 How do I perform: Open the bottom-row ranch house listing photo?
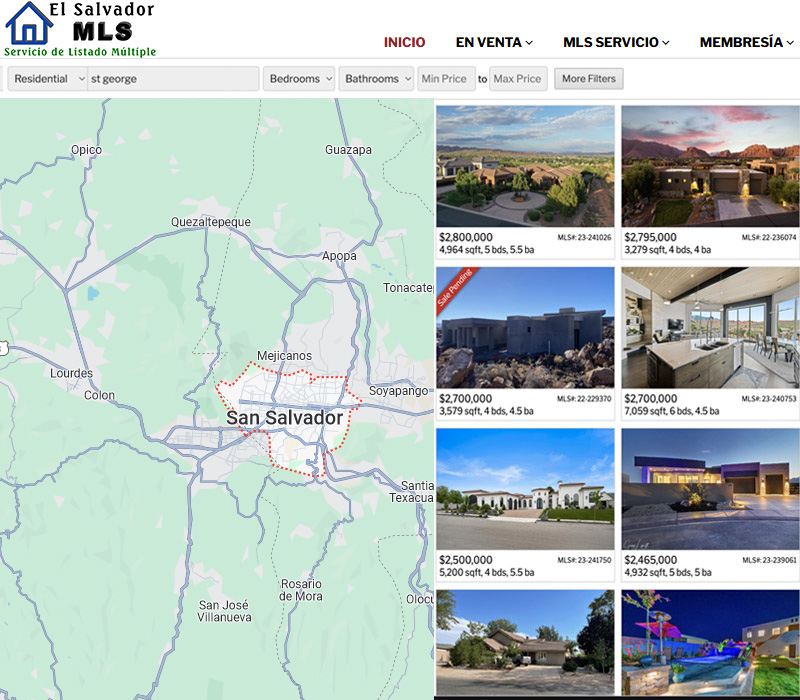tap(525, 642)
